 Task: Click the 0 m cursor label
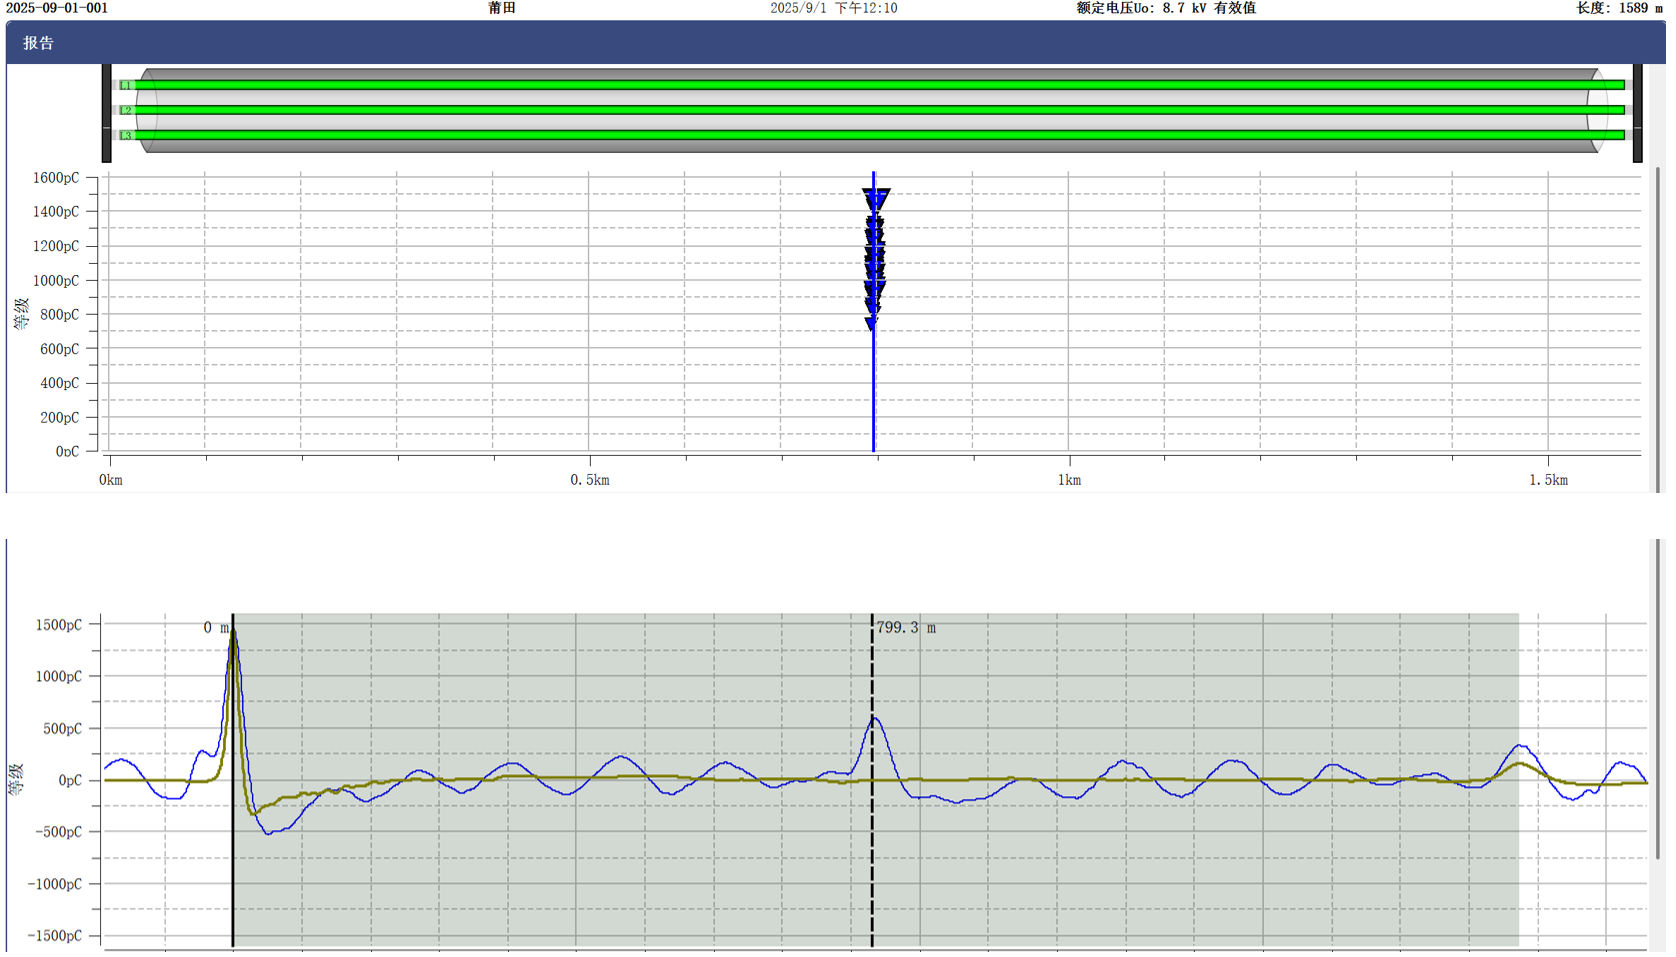214,628
